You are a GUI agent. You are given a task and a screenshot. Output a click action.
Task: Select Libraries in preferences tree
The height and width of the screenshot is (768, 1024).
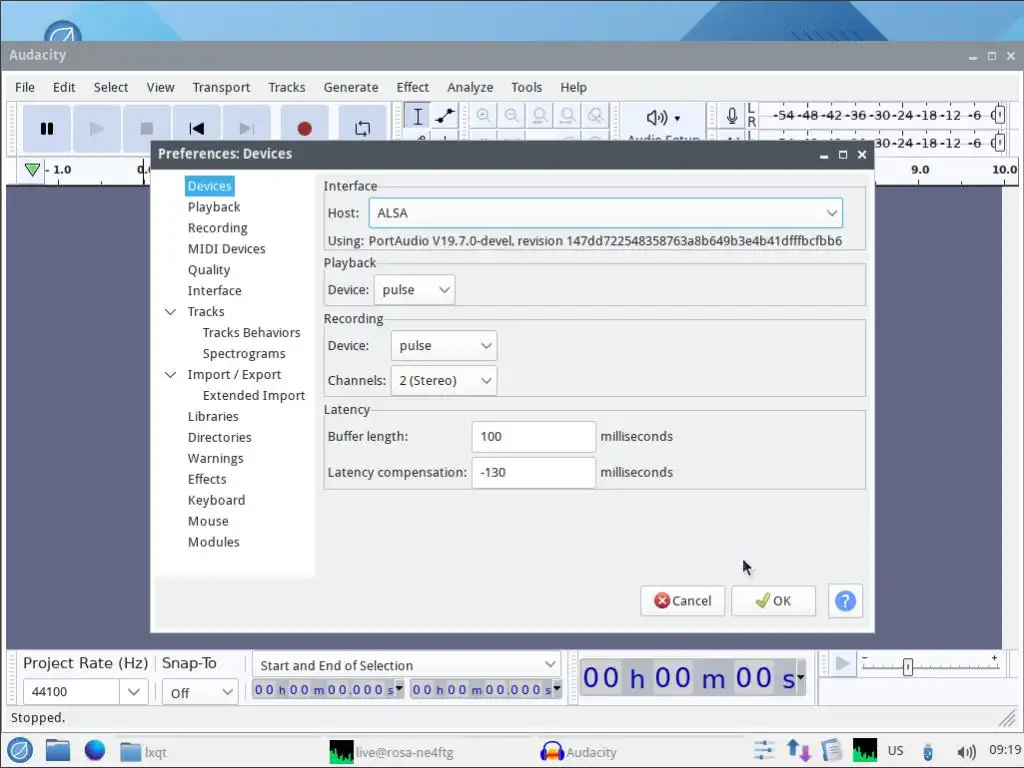tap(213, 417)
